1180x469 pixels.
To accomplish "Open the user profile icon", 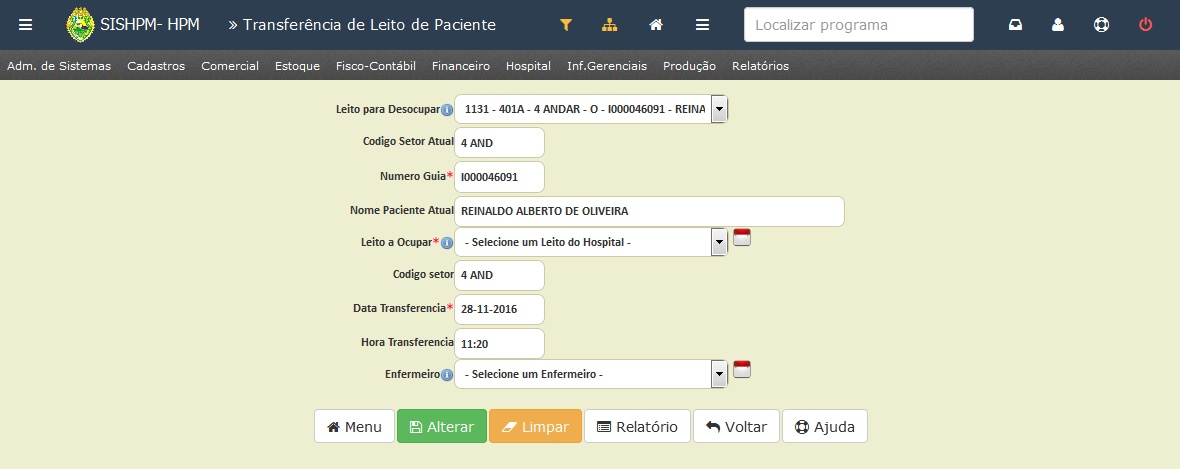I will tap(1058, 25).
